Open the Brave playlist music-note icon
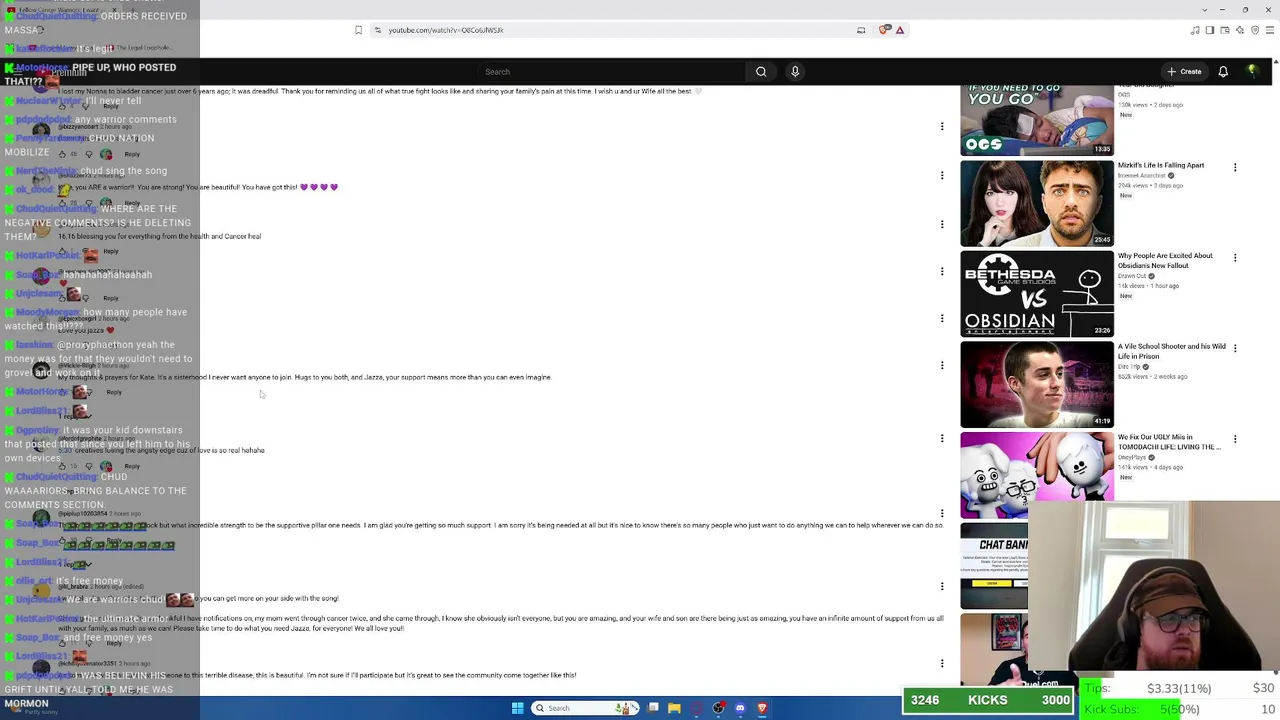 pyautogui.click(x=1195, y=30)
